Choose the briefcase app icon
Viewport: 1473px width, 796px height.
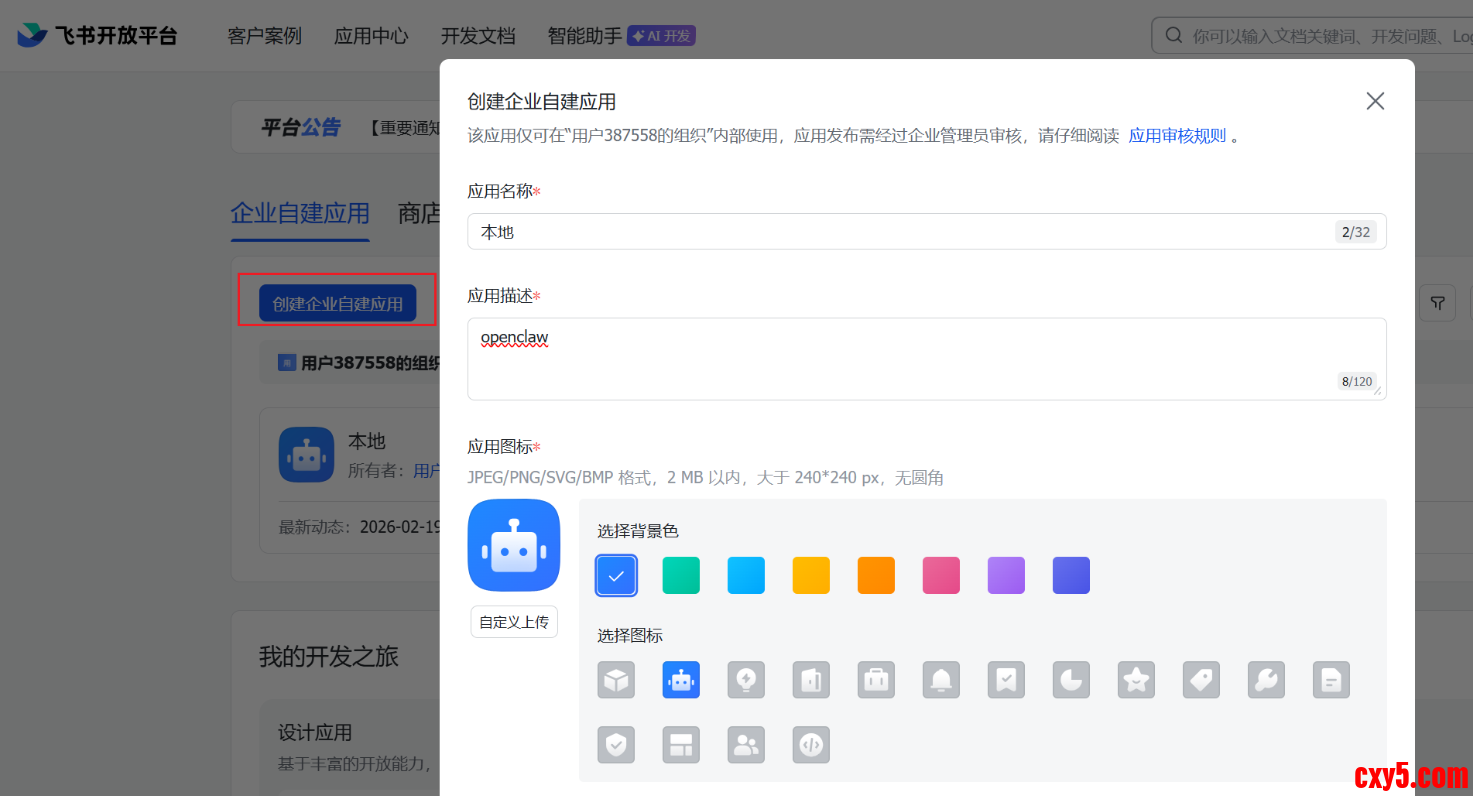tap(876, 680)
